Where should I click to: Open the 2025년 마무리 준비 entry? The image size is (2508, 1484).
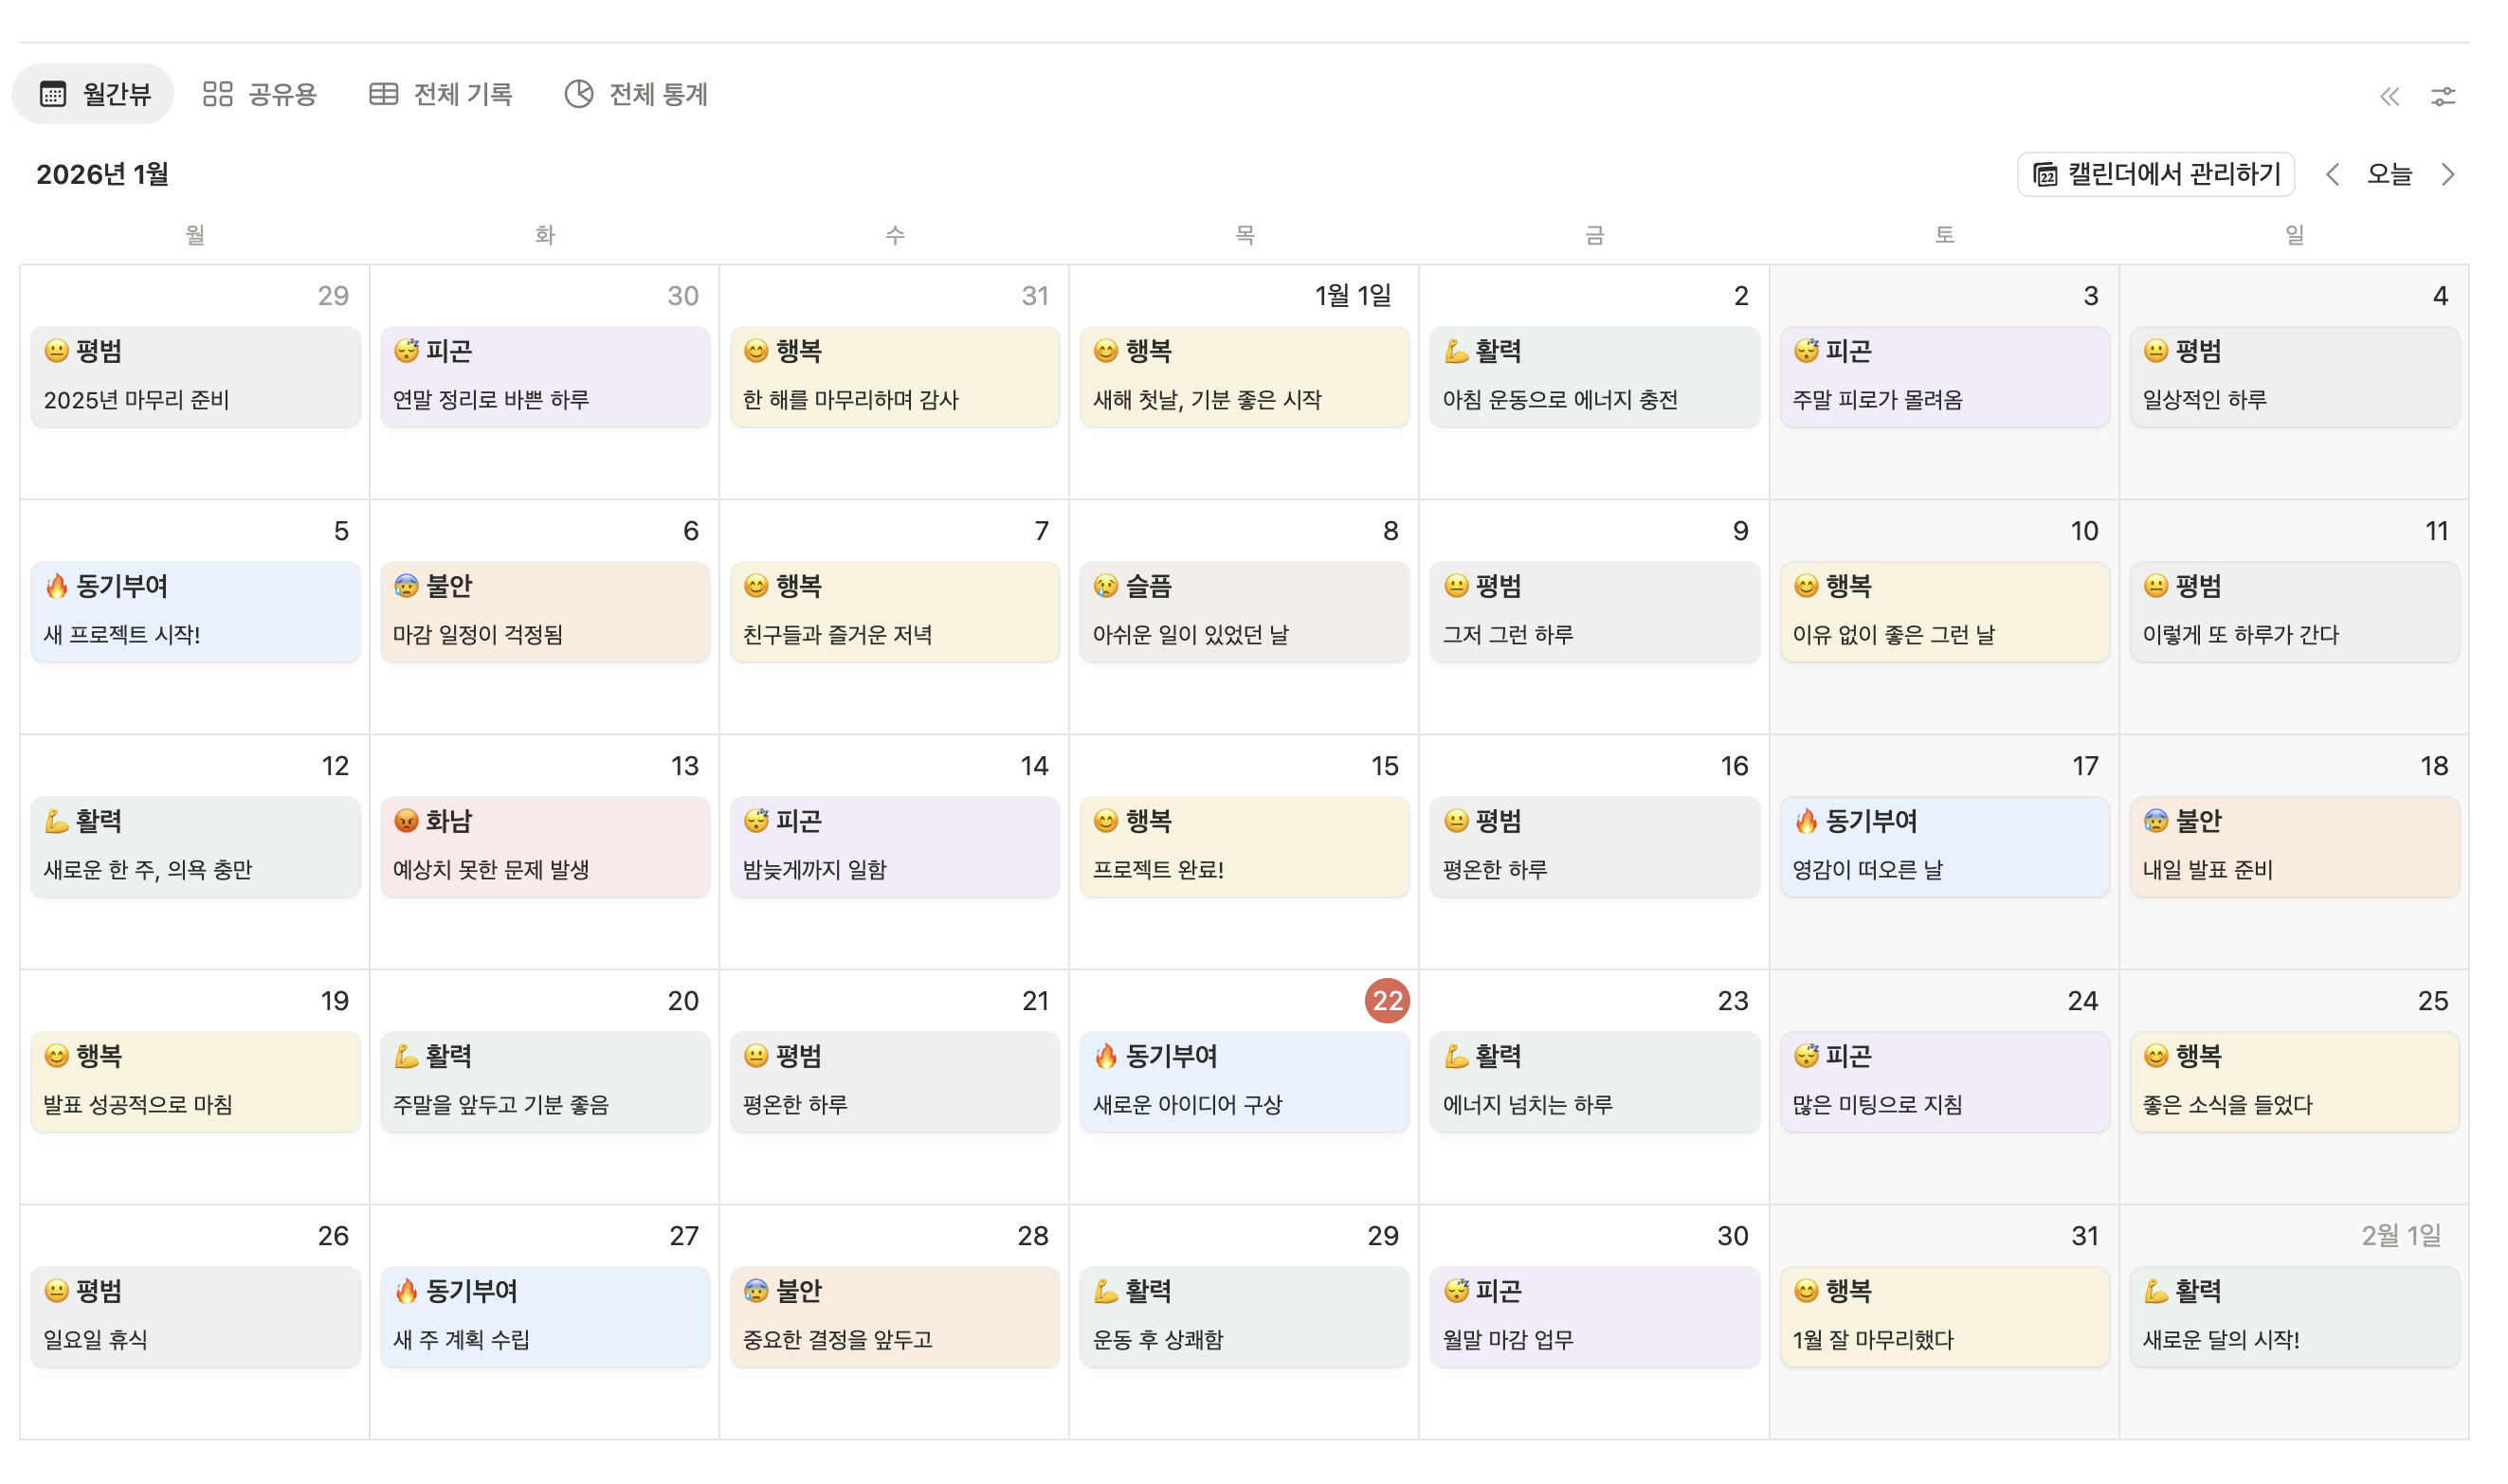click(195, 376)
